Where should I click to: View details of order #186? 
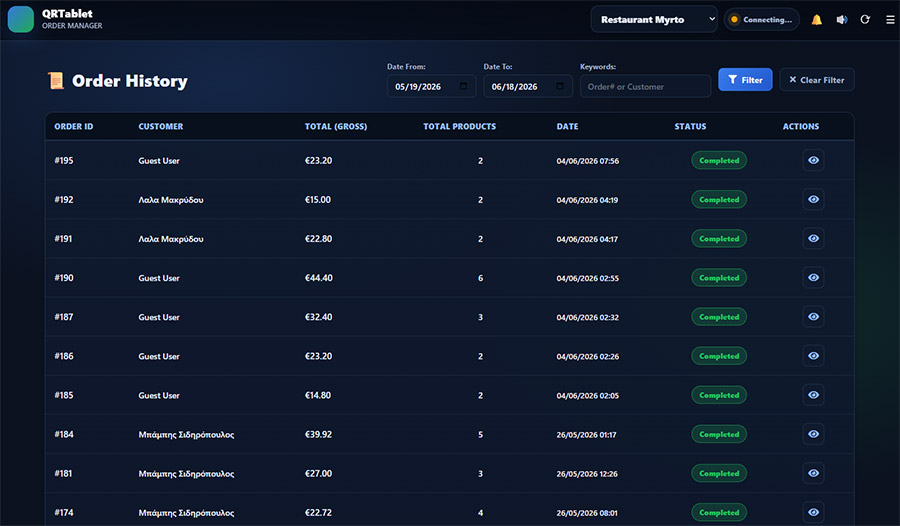[x=813, y=355]
